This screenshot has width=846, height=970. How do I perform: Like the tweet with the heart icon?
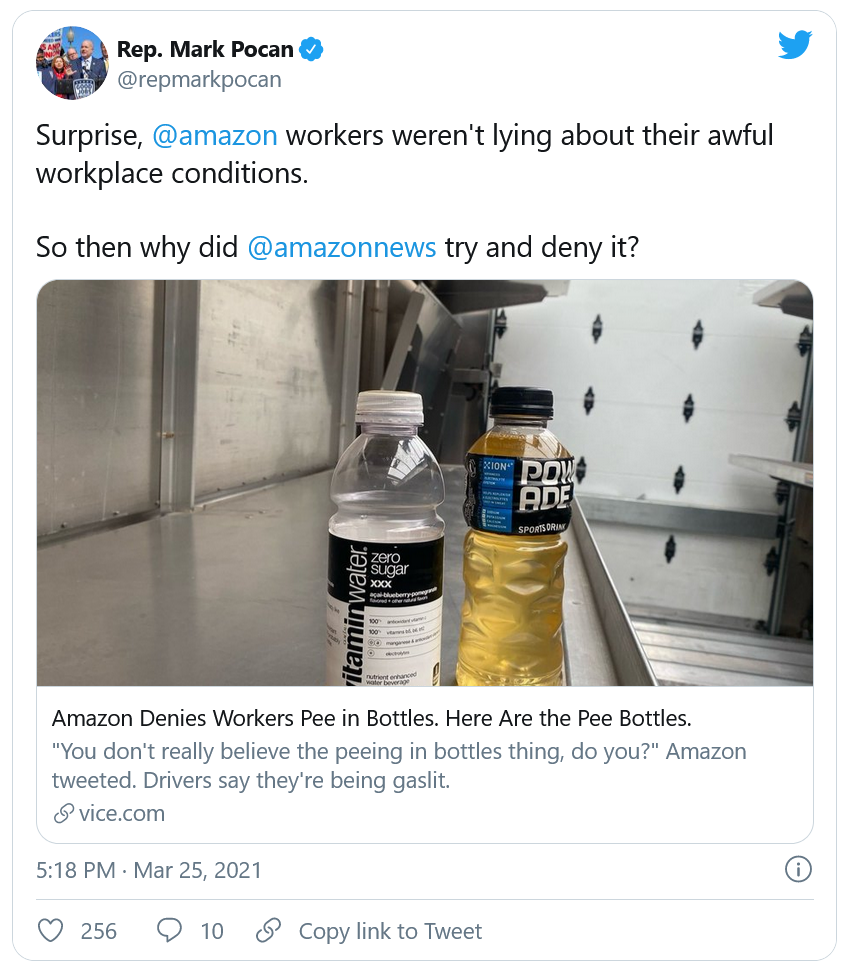(50, 931)
